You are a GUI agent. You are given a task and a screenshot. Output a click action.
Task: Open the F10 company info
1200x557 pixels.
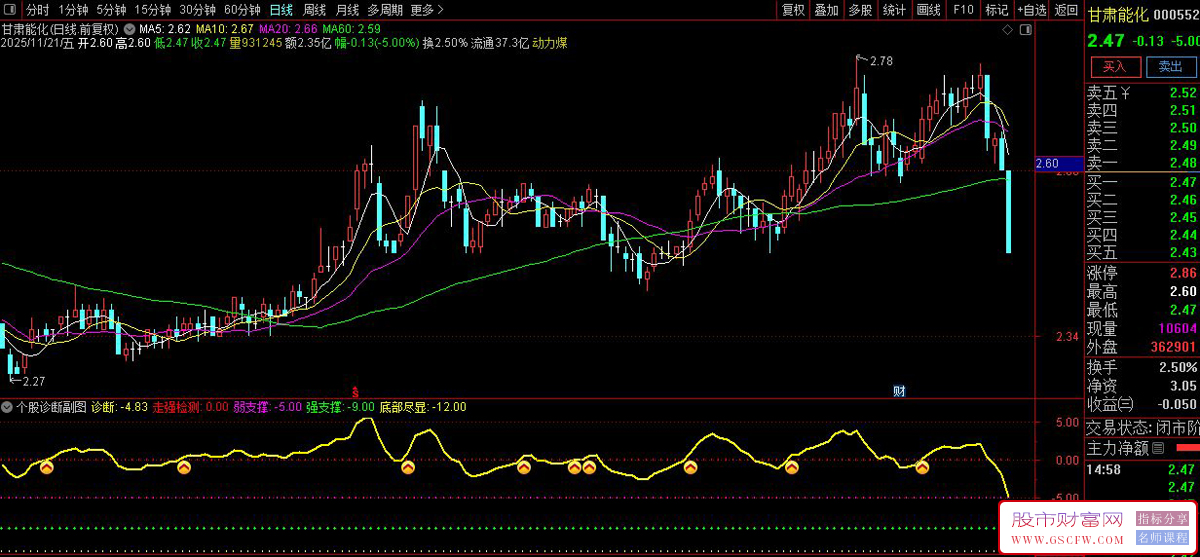(963, 10)
